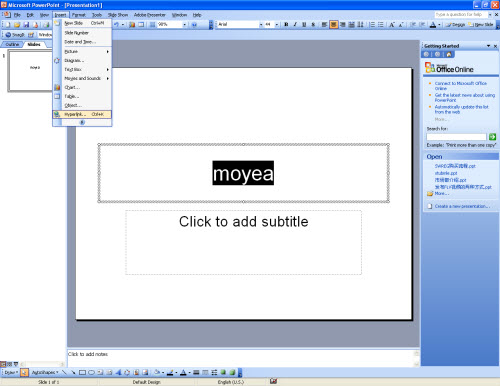This screenshot has height=386, width=500.
Task: Click Decrease Font Size icon
Action: [401, 24]
